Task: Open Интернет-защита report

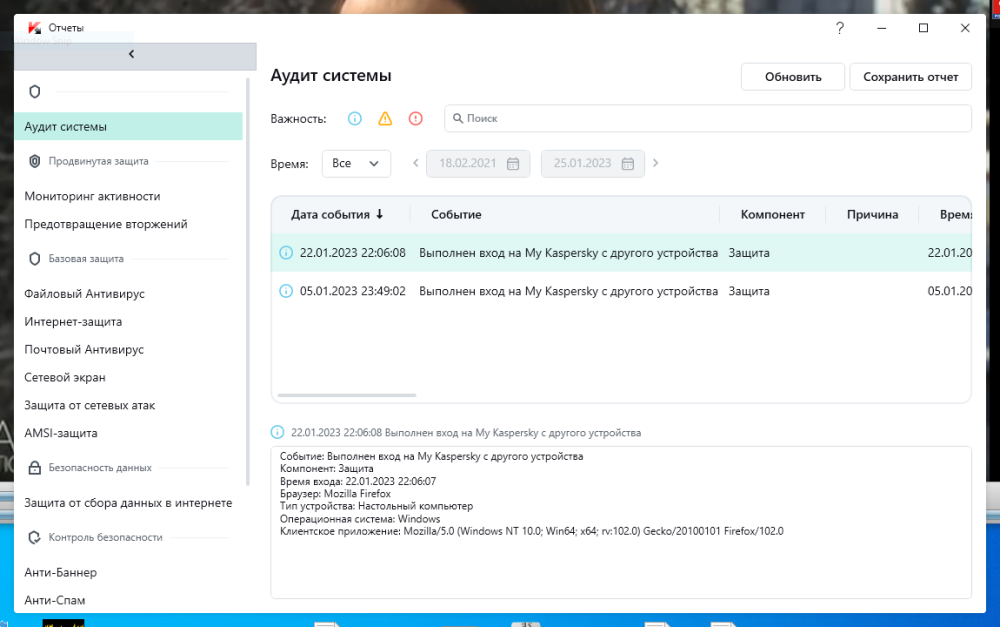Action: [x=73, y=322]
